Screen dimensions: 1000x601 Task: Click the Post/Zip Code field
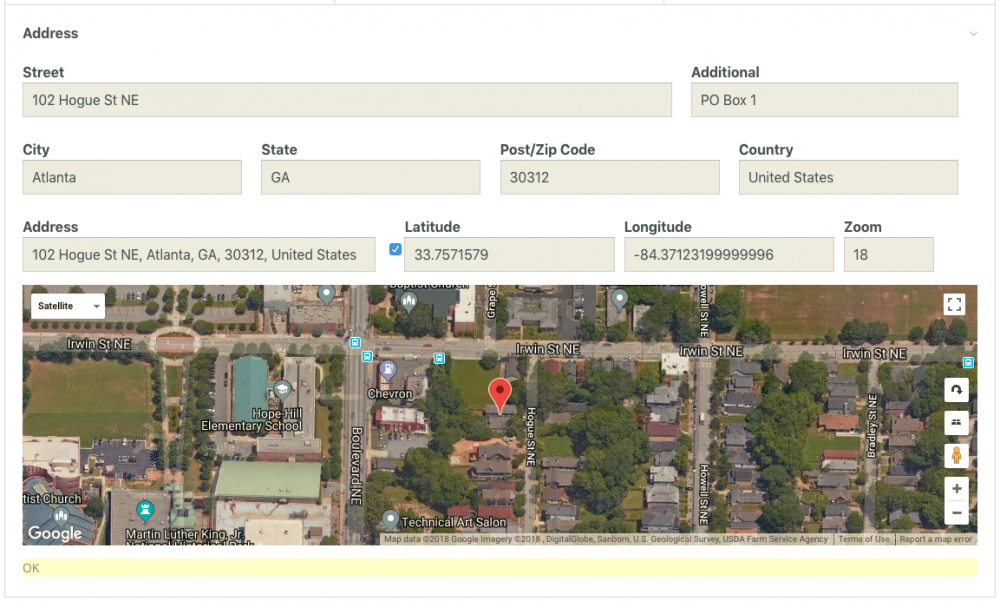(609, 177)
